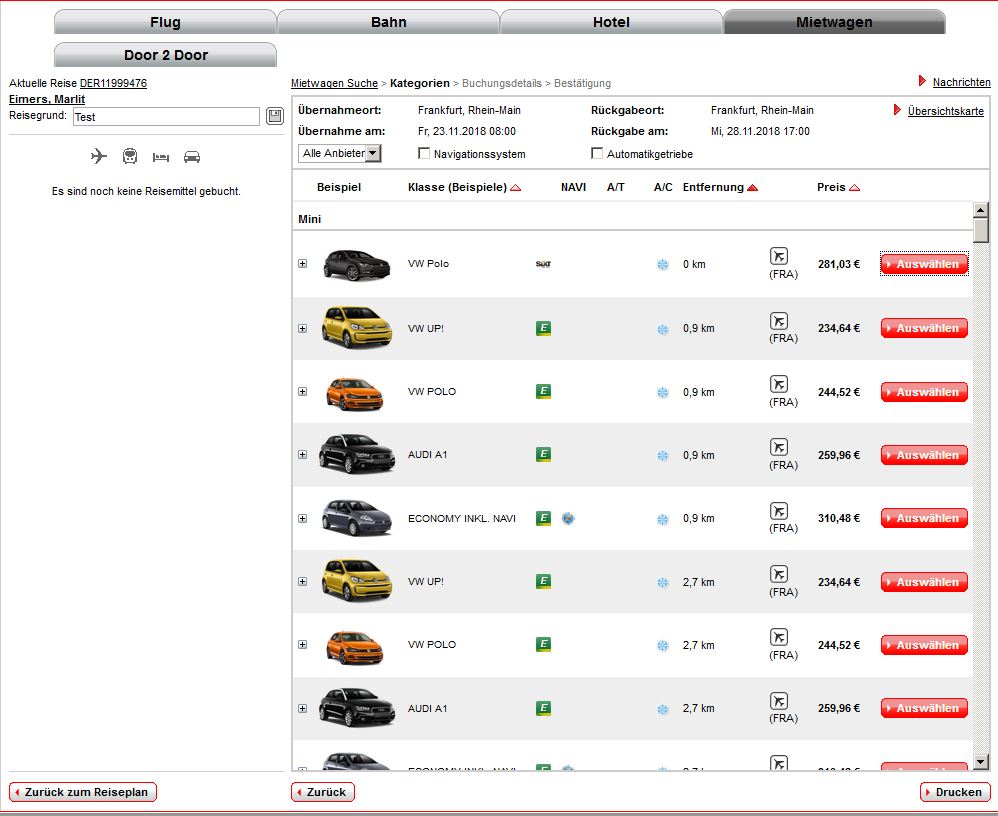Screen dimensions: 998x816
Task: Click A/C snowflake icon for VW Polo 0 km
Action: point(663,264)
